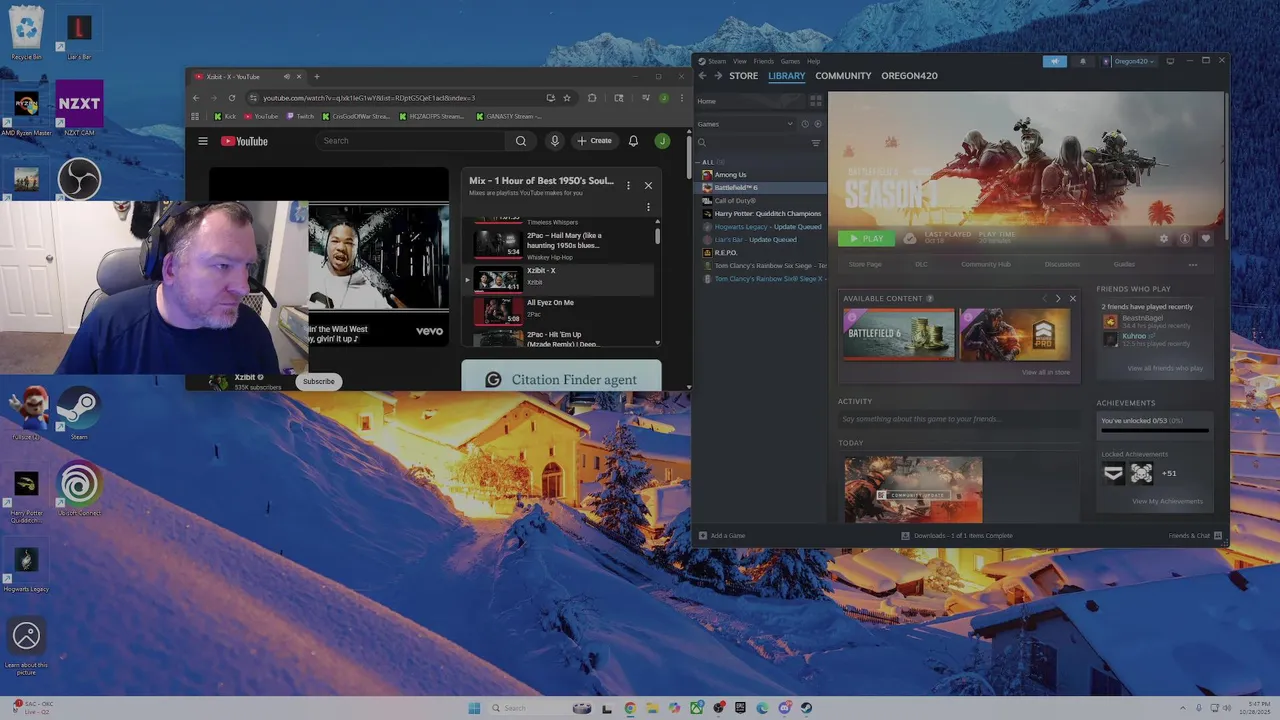Click YouTube search input field
The image size is (1280, 720).
[412, 141]
